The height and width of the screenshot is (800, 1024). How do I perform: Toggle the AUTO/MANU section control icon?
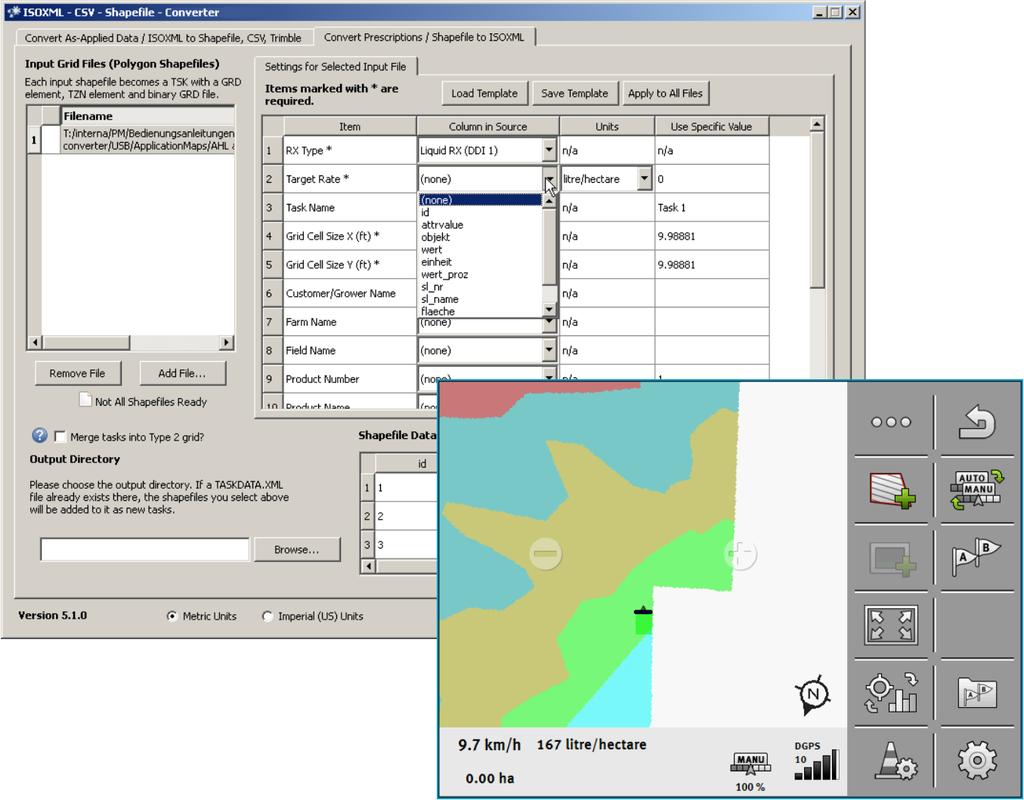pyautogui.click(x=977, y=490)
